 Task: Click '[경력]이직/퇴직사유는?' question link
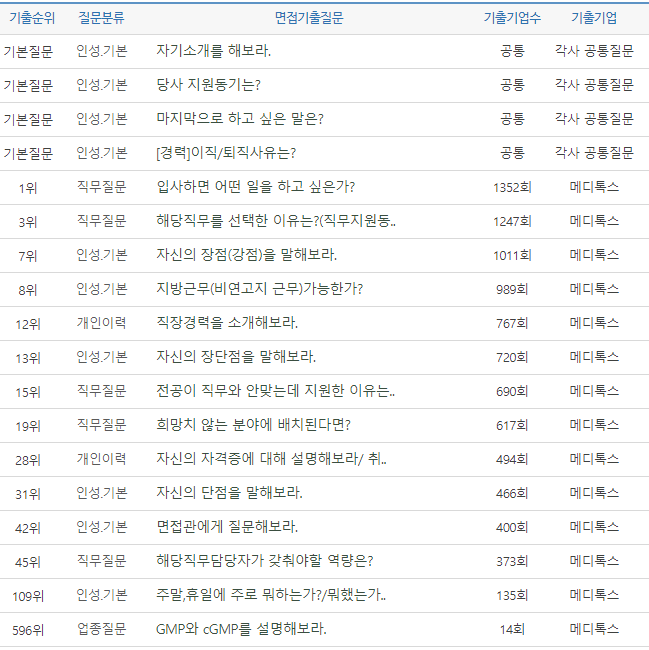[226, 153]
